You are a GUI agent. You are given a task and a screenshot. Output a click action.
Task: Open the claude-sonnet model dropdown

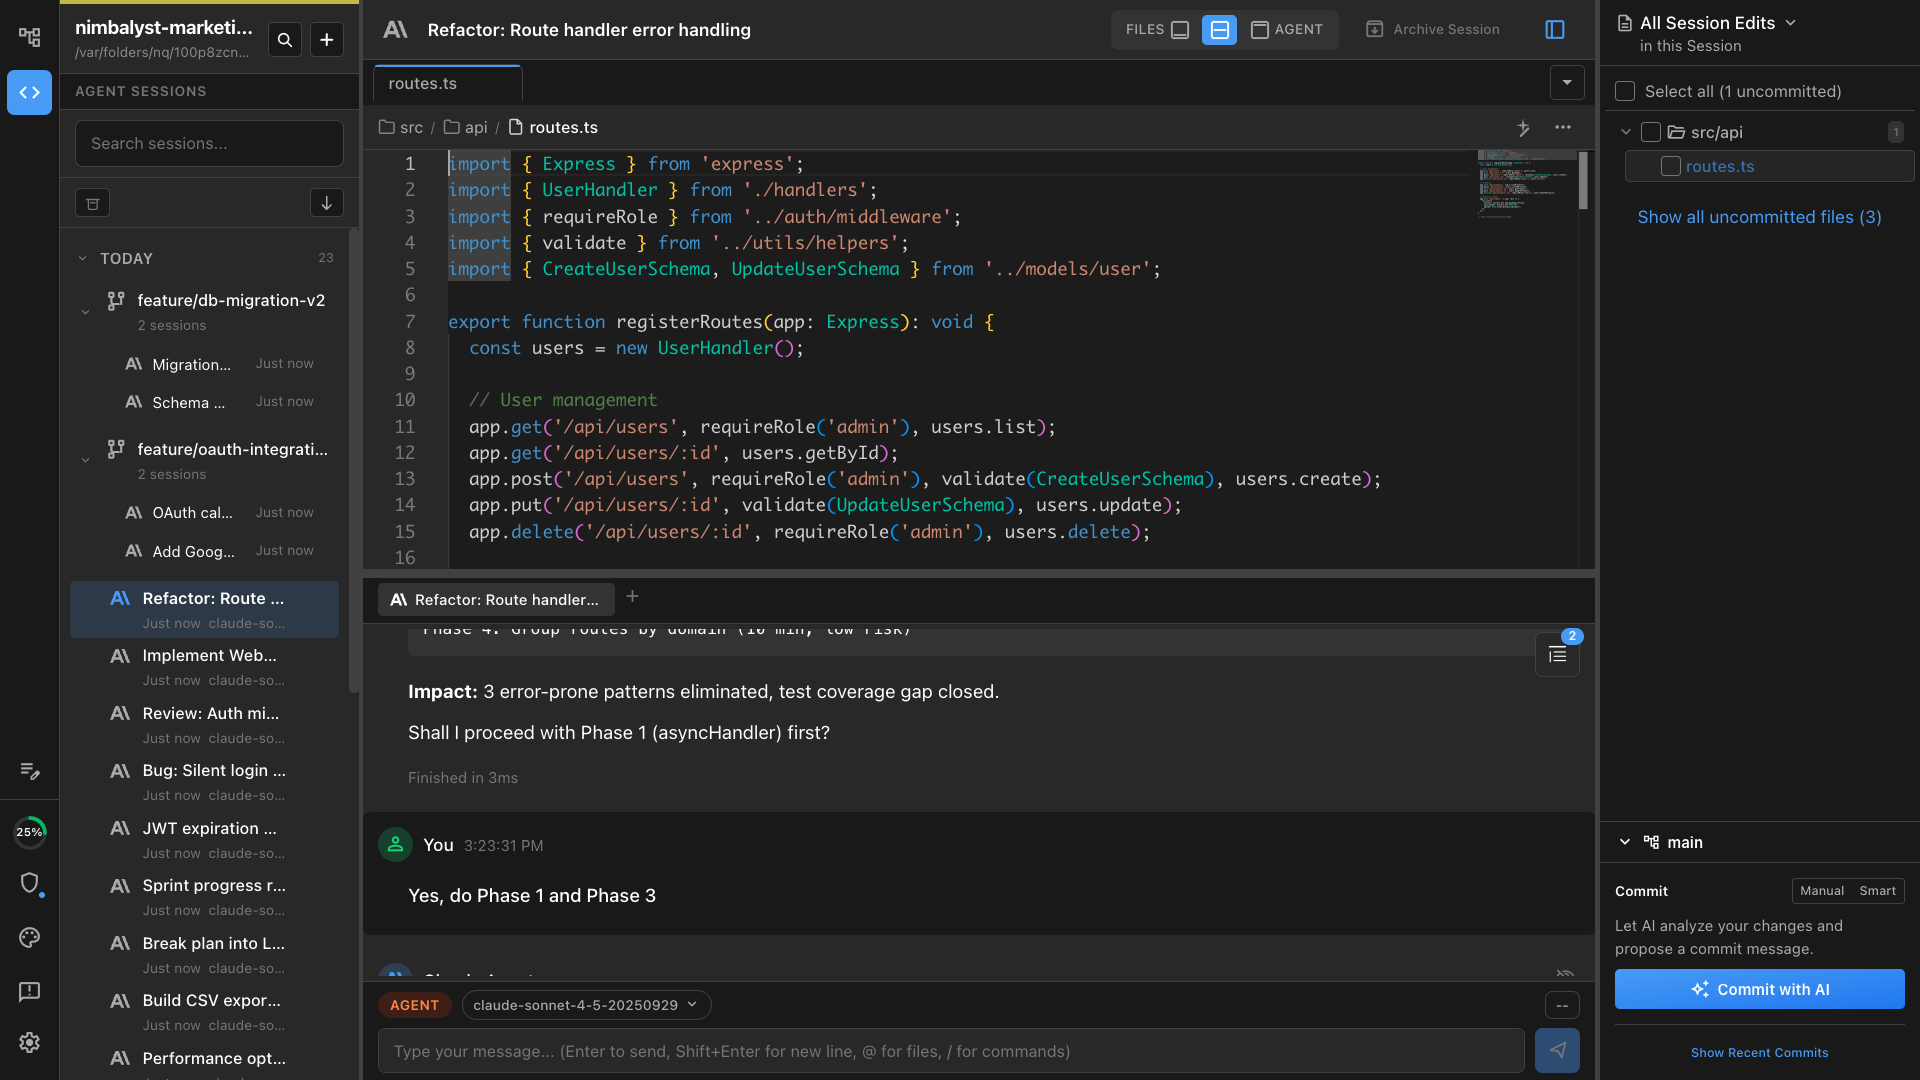[x=586, y=1005]
